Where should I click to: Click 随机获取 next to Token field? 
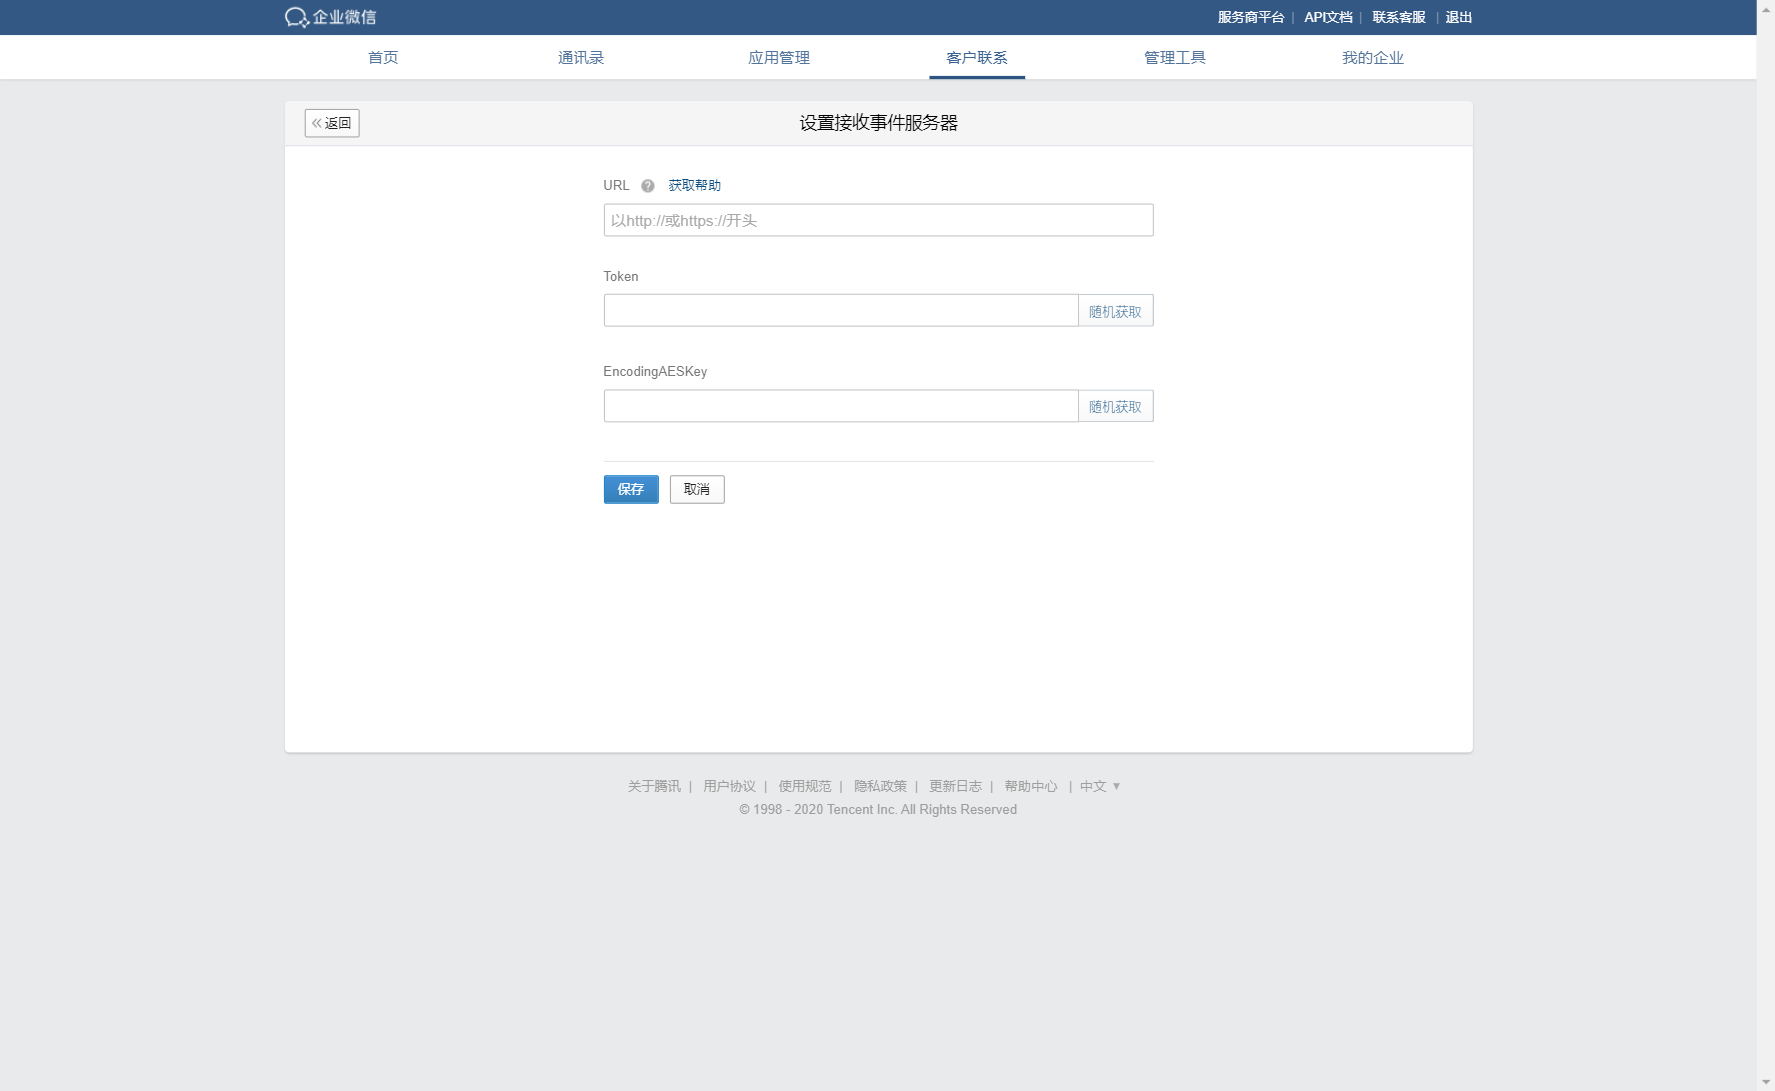click(x=1115, y=311)
